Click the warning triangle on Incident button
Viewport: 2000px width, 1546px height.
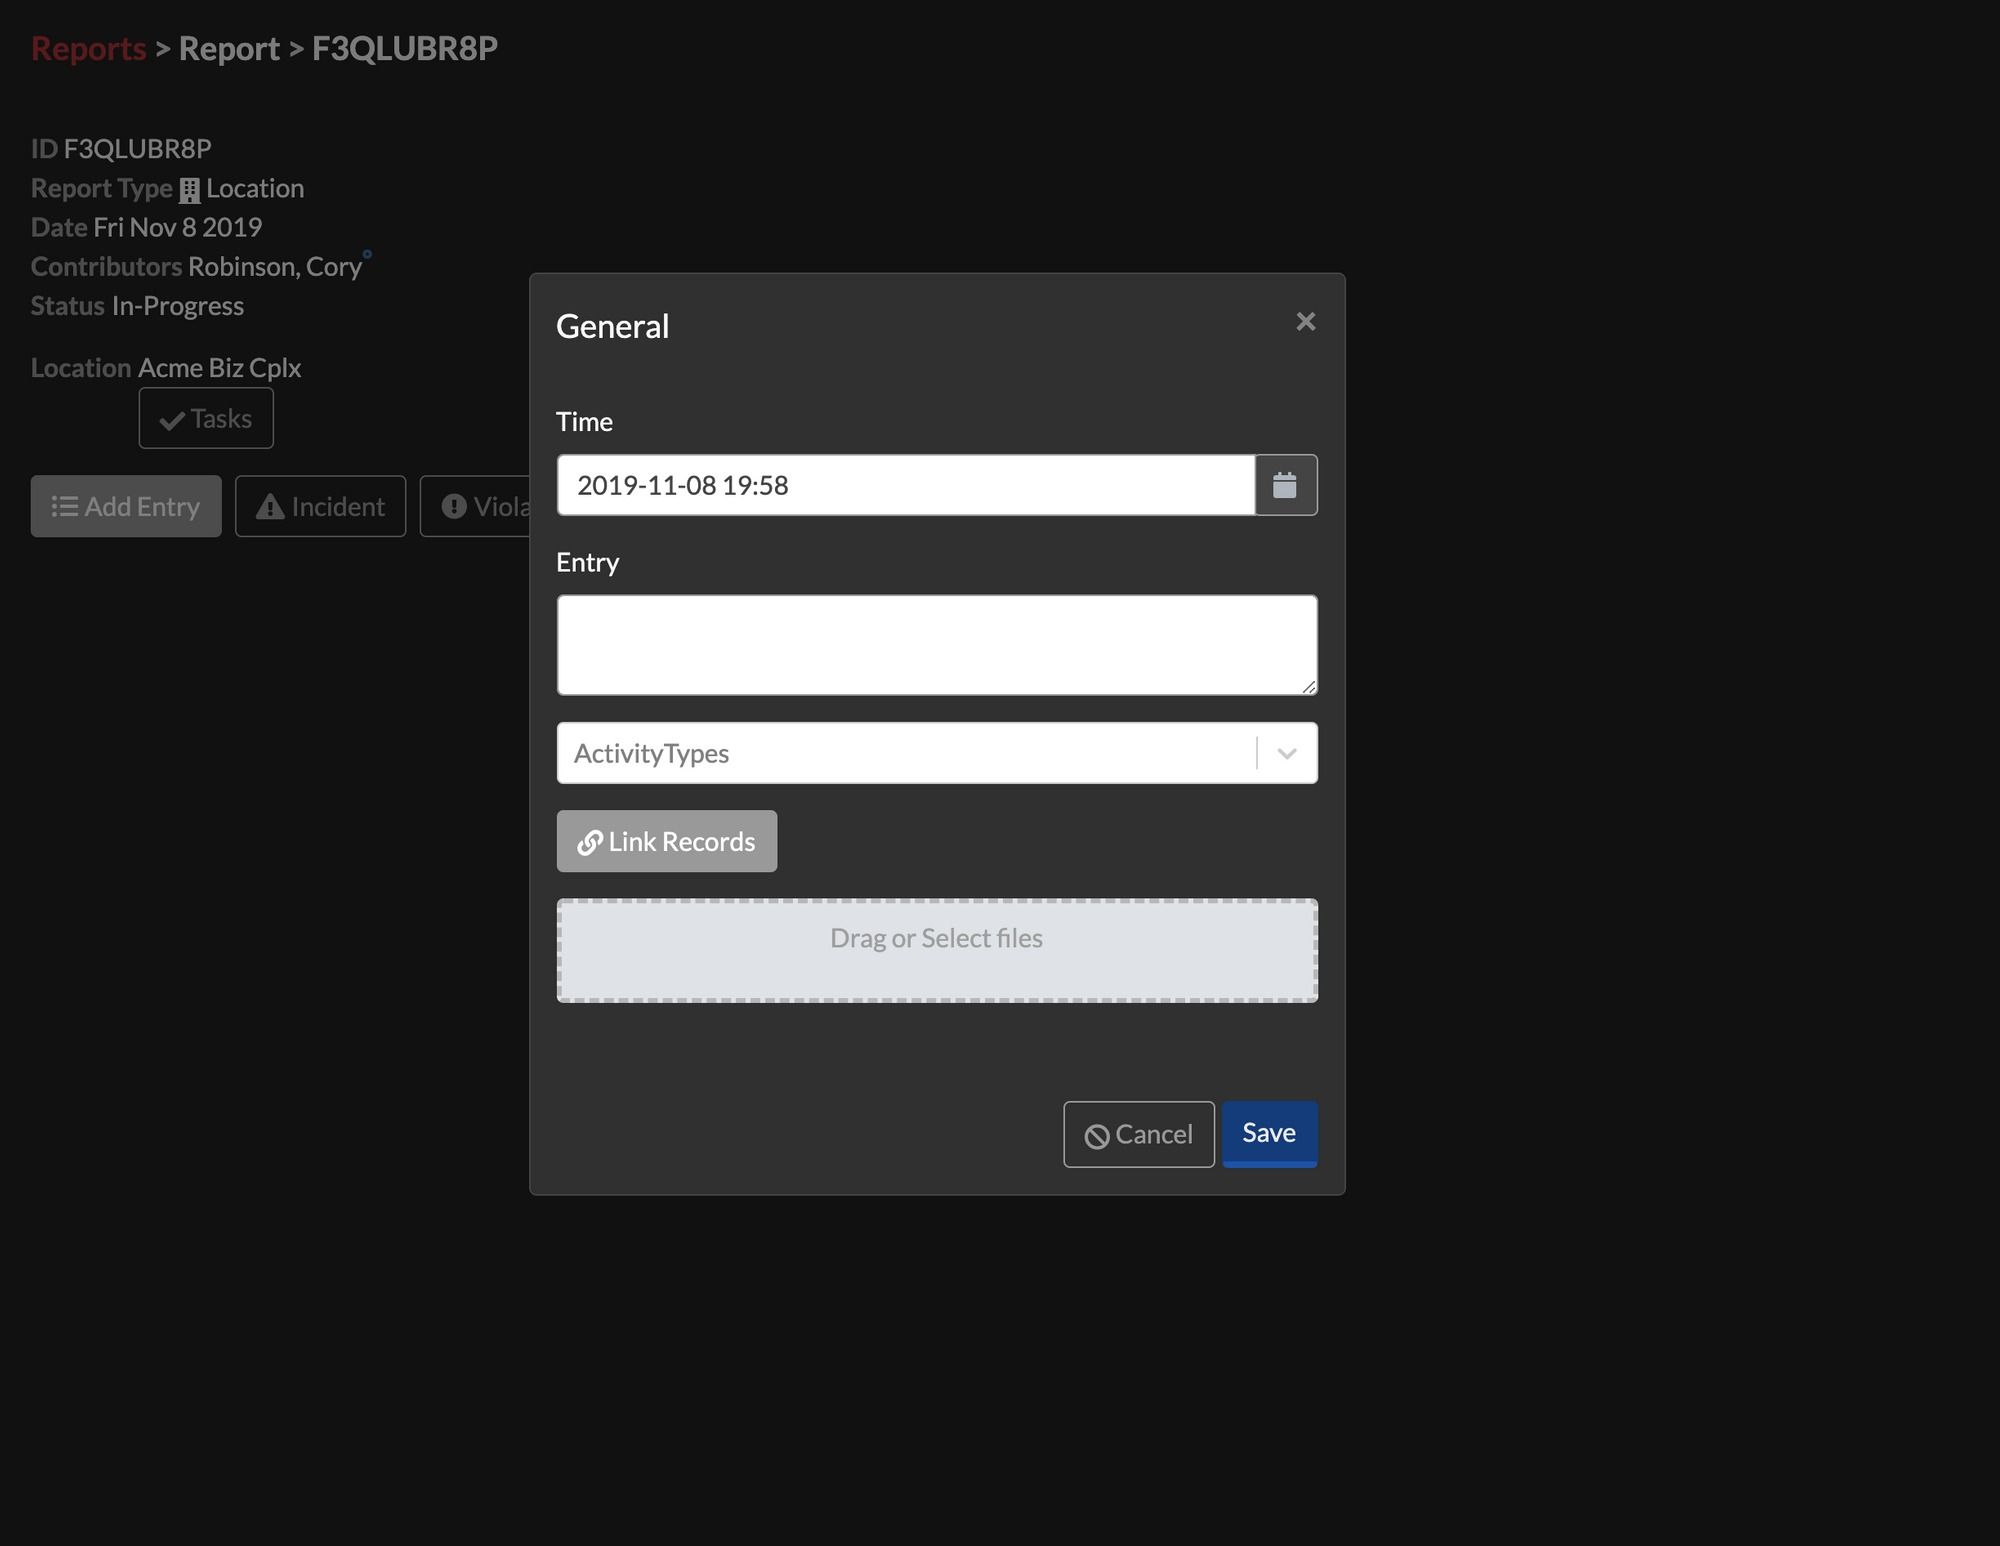[x=268, y=506]
